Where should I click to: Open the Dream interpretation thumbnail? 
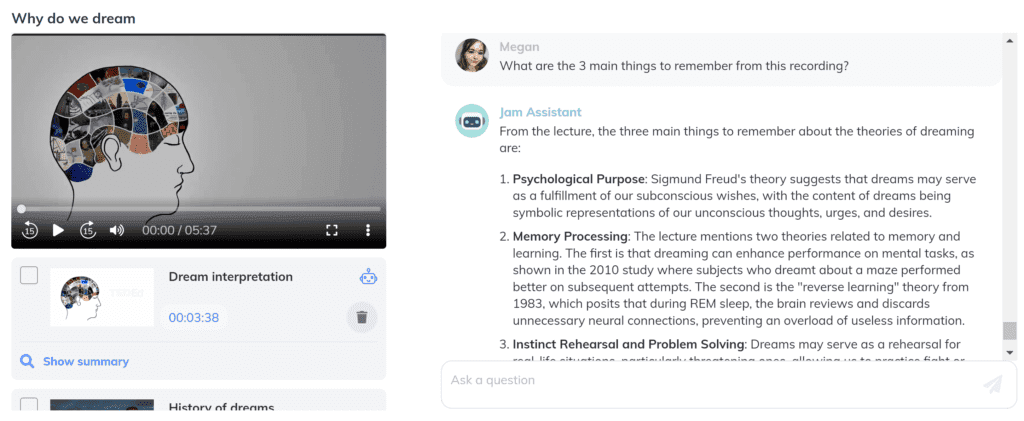click(x=102, y=297)
